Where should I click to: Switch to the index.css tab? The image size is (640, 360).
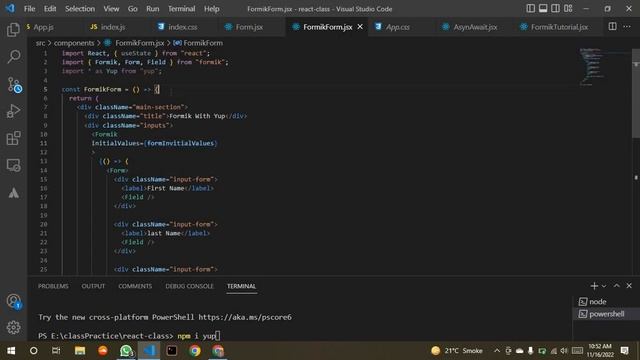point(182,27)
